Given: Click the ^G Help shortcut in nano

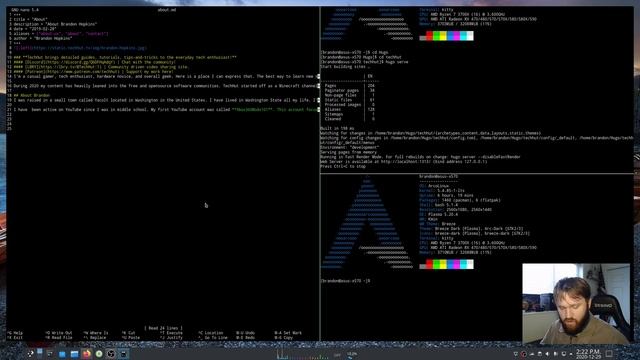Looking at the screenshot, I should 15,333.
